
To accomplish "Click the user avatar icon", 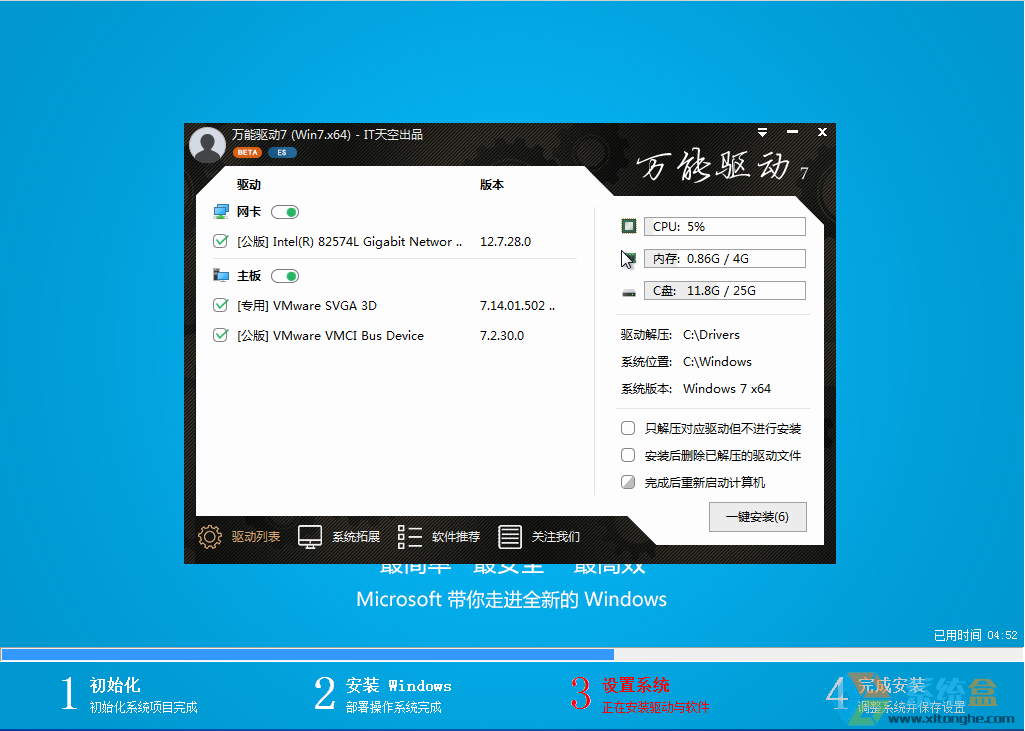I will (x=207, y=144).
